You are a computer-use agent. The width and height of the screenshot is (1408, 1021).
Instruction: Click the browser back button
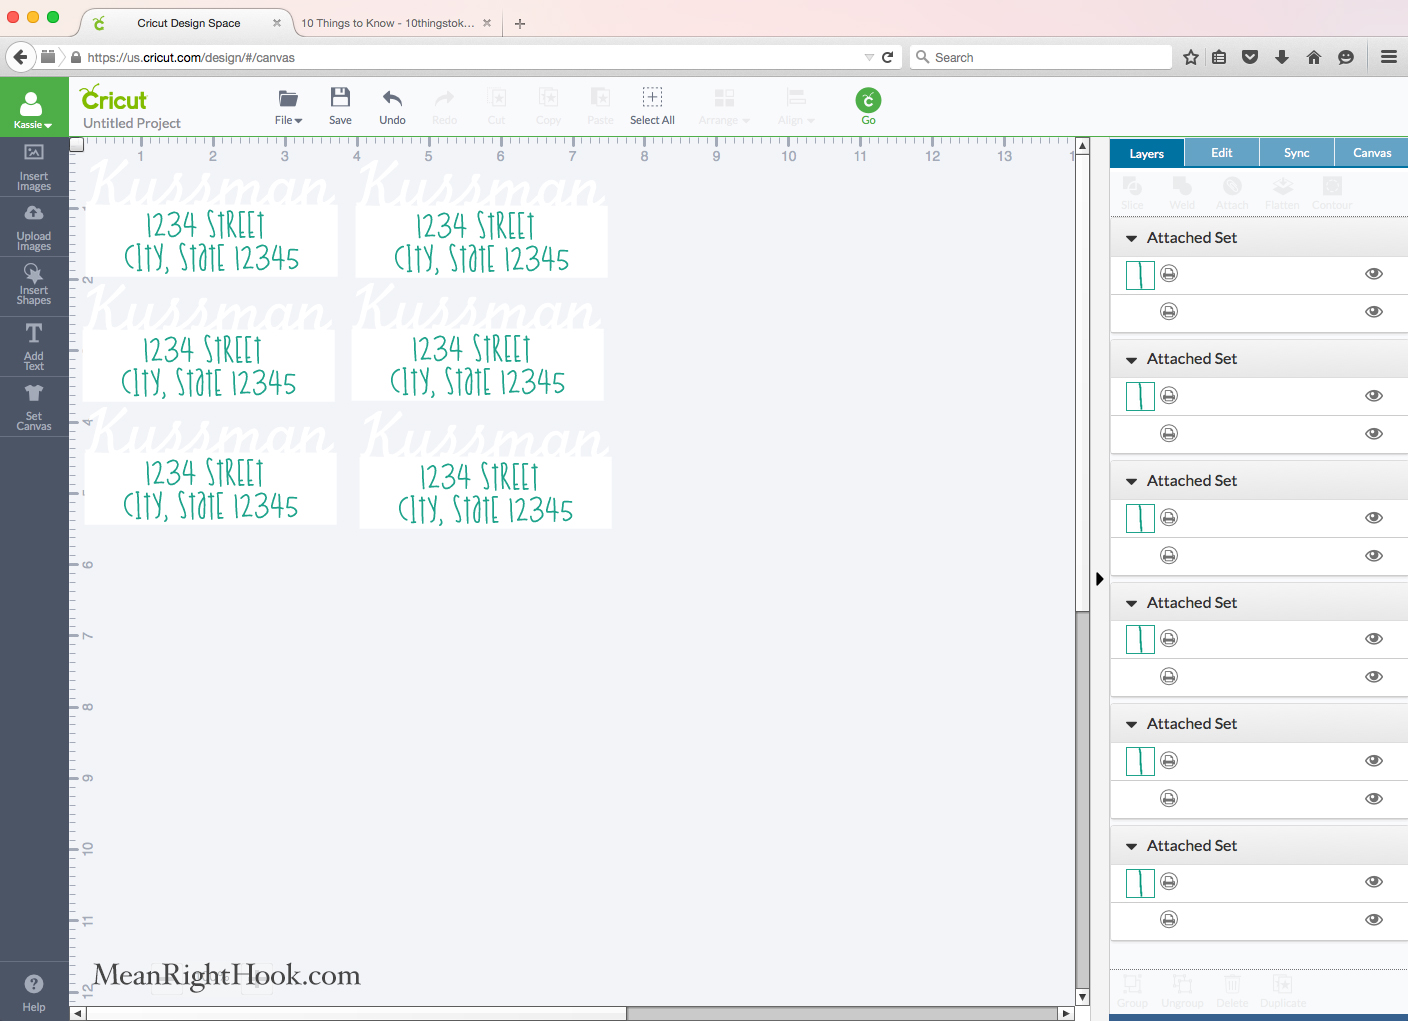[20, 57]
